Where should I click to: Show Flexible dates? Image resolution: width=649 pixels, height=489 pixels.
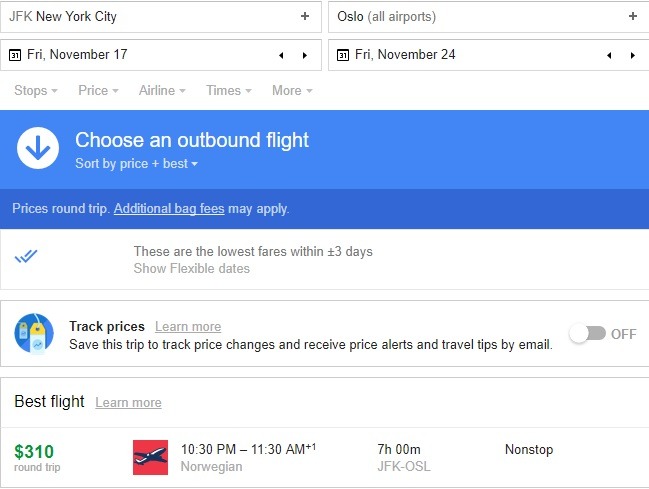191,268
